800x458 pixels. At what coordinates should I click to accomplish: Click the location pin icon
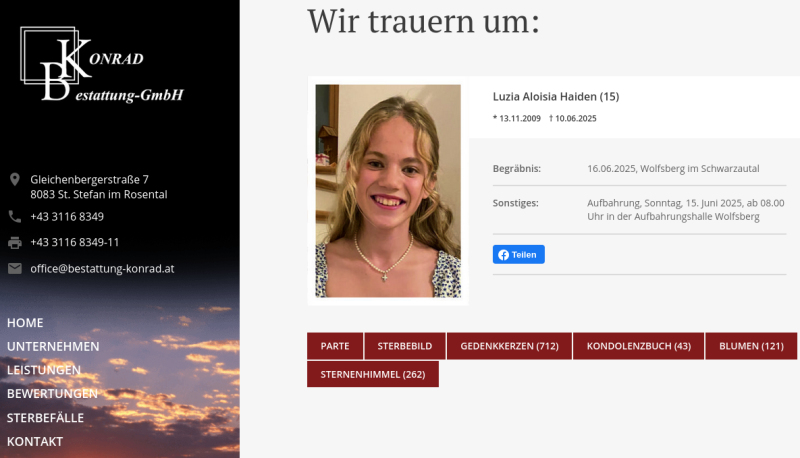tap(15, 180)
